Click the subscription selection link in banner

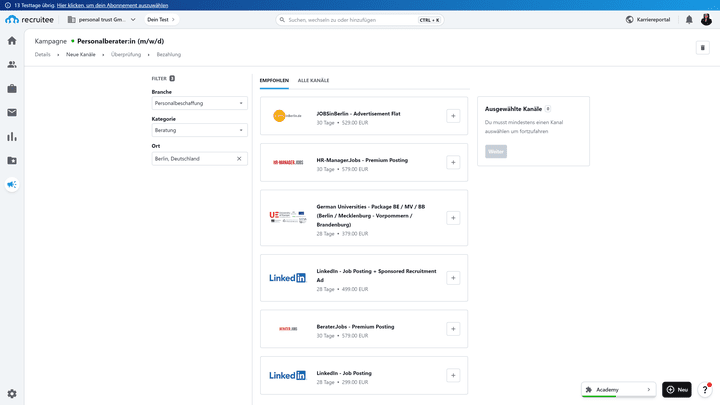click(112, 6)
